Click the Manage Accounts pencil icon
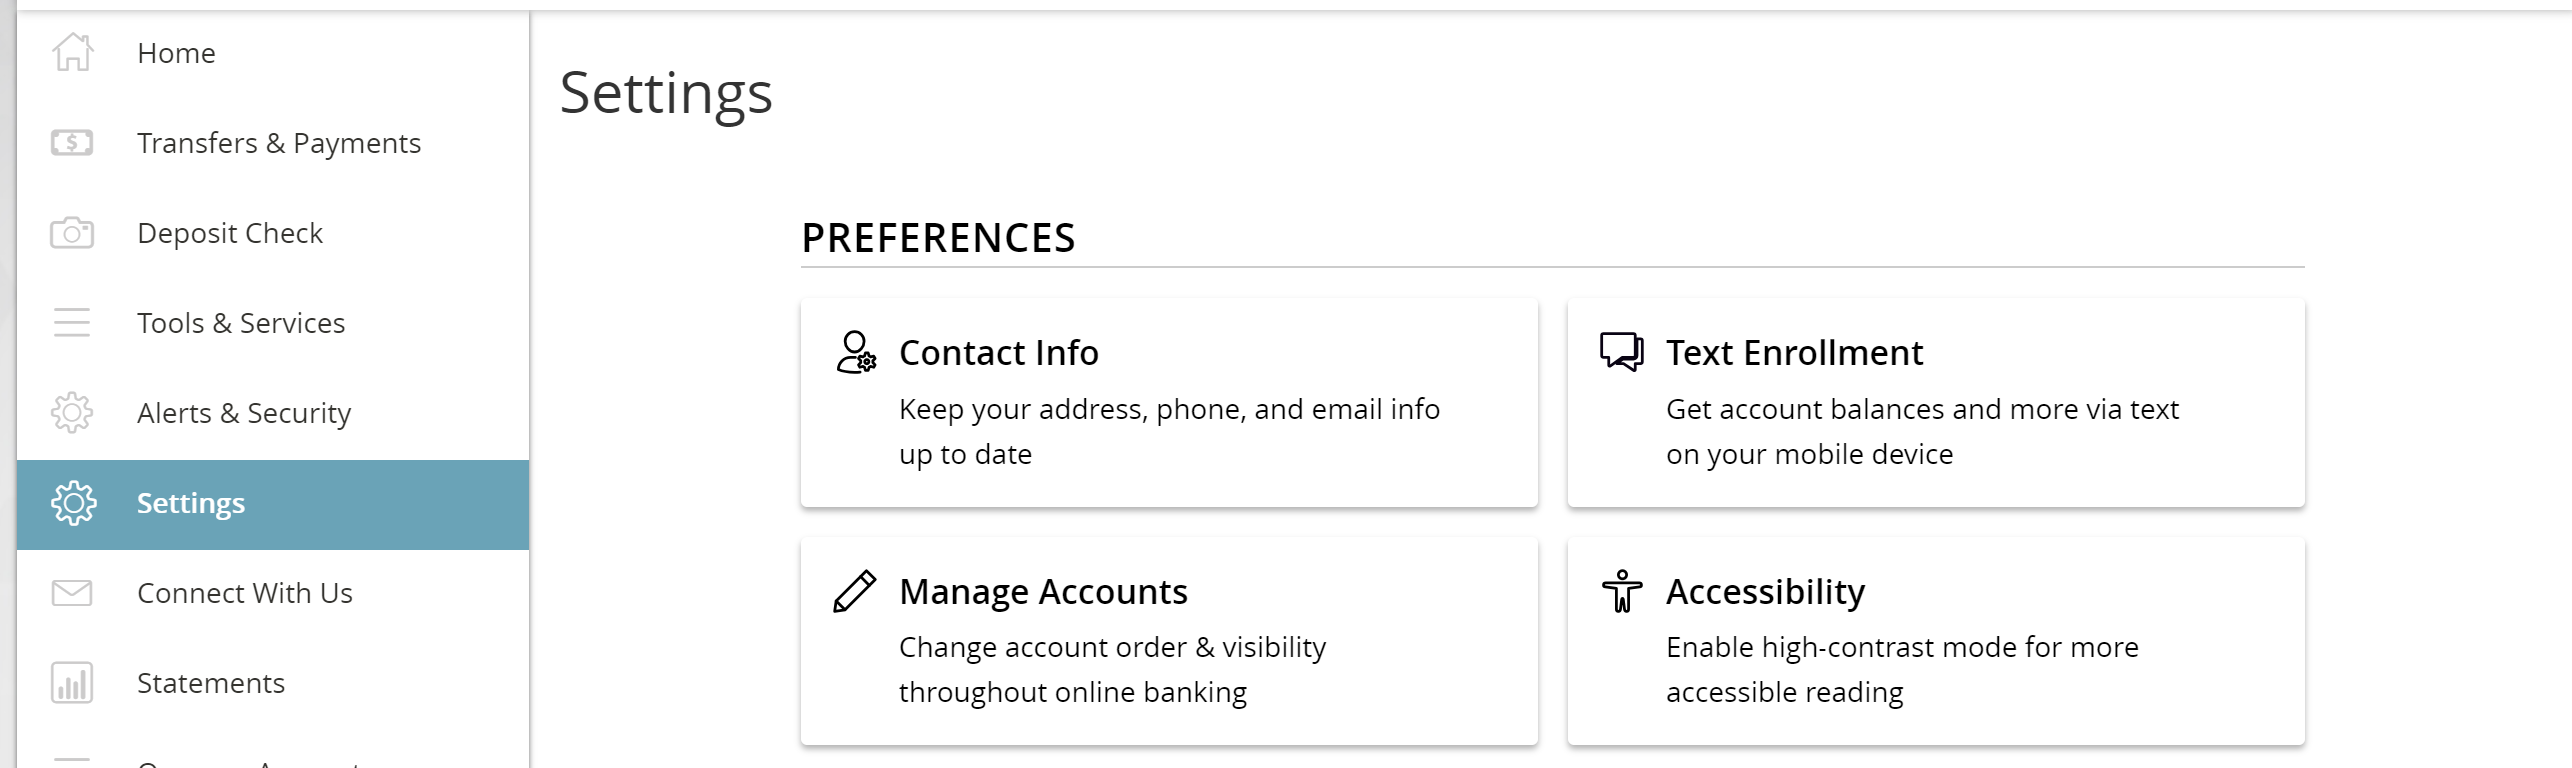Viewport: 2572px width, 768px height. pos(855,591)
